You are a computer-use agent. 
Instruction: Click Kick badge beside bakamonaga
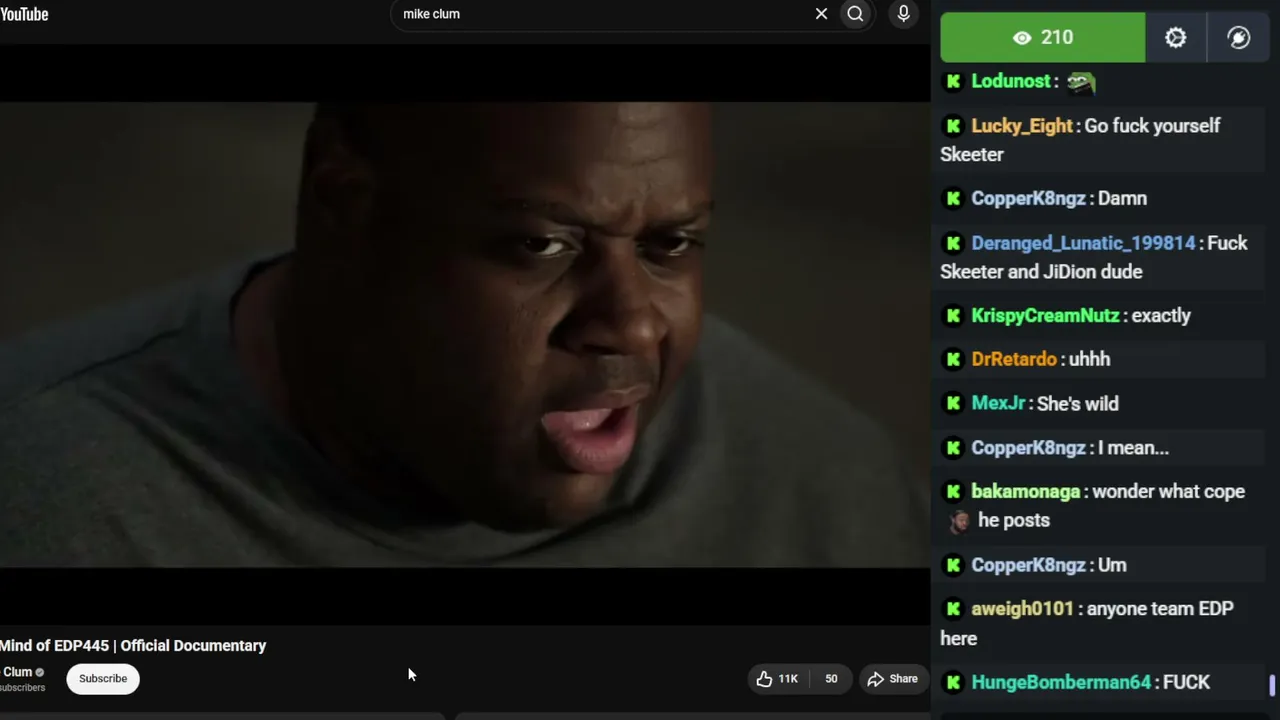tap(953, 492)
